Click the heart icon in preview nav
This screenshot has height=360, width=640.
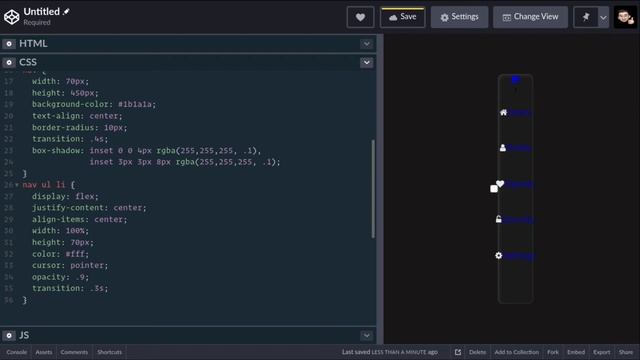500,184
